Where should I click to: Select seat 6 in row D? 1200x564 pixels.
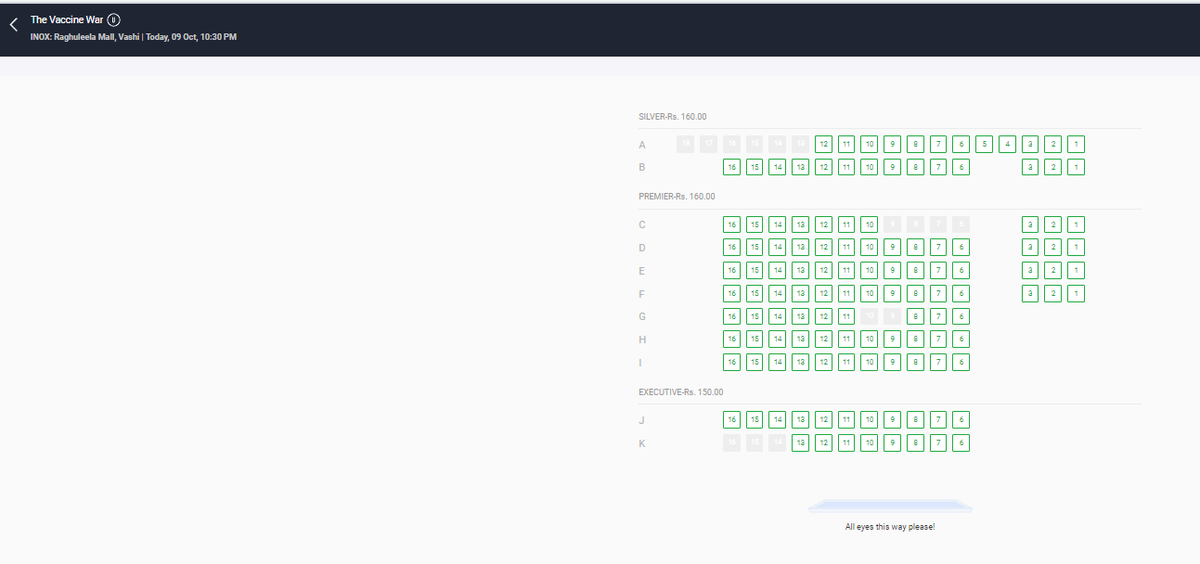(961, 247)
